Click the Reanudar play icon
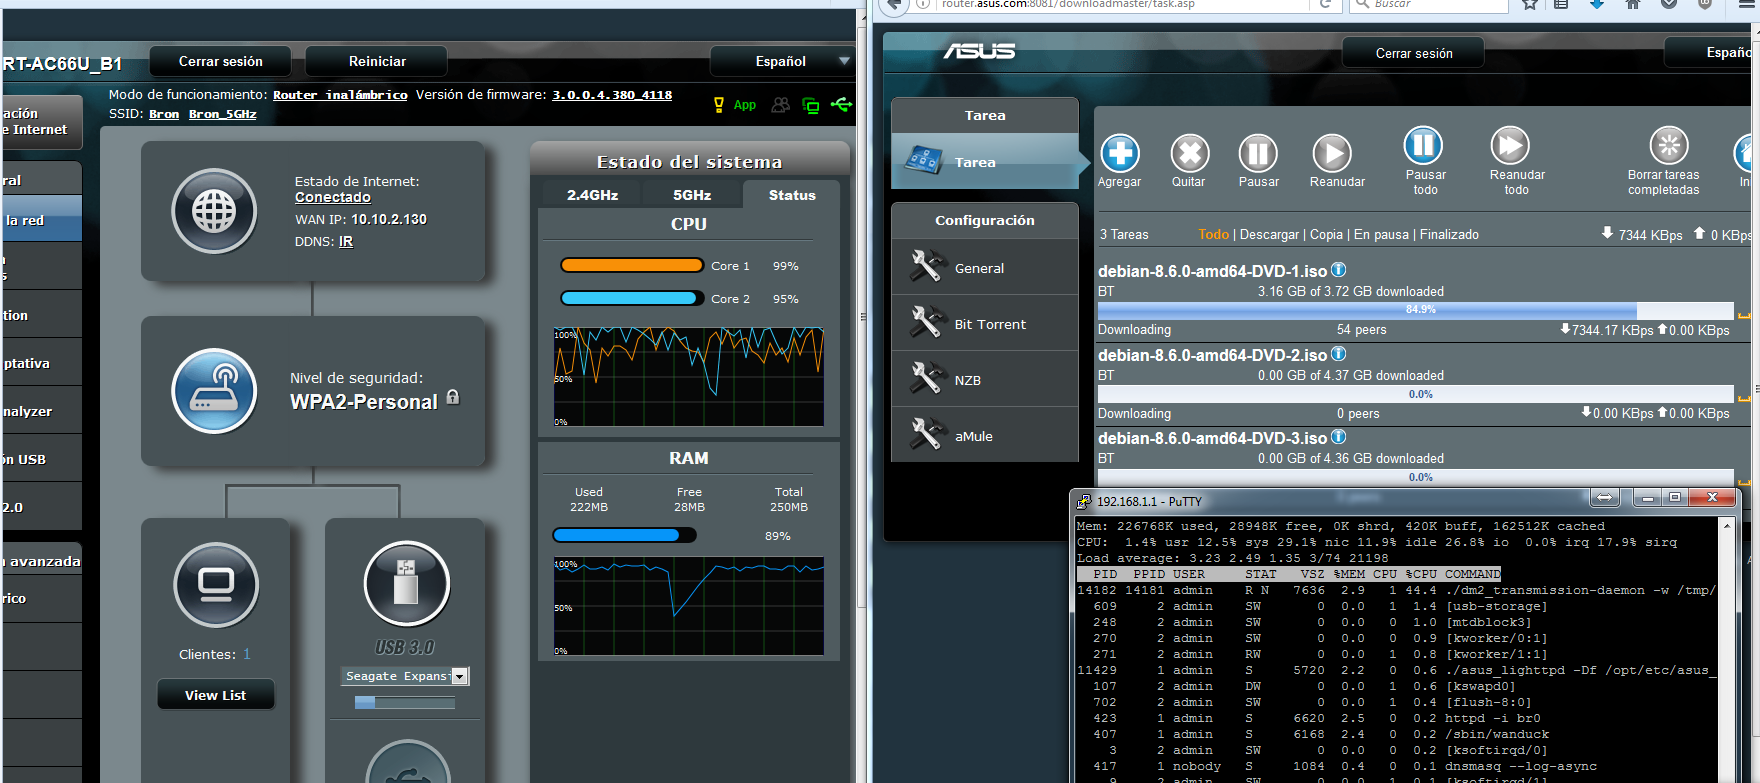 (1332, 153)
